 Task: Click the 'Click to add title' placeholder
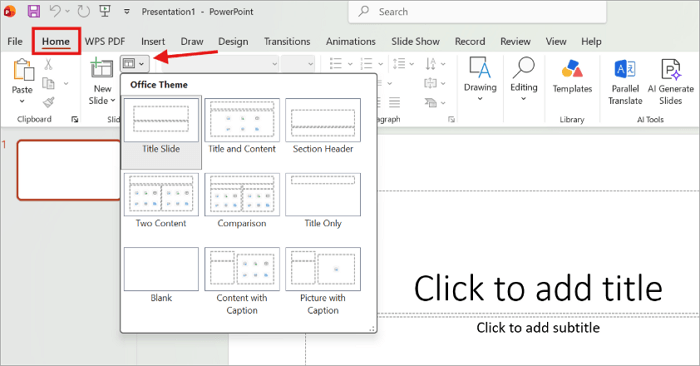538,288
